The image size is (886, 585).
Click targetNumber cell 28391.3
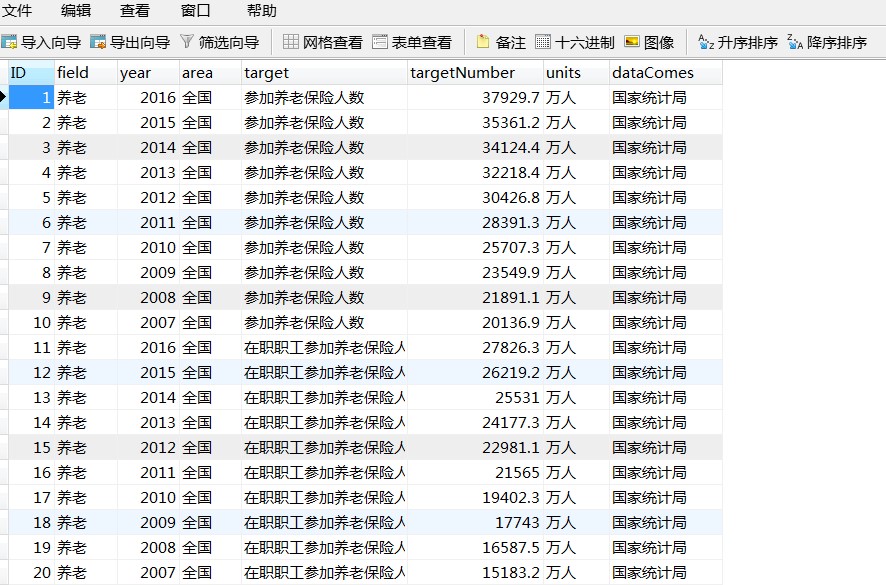point(475,222)
